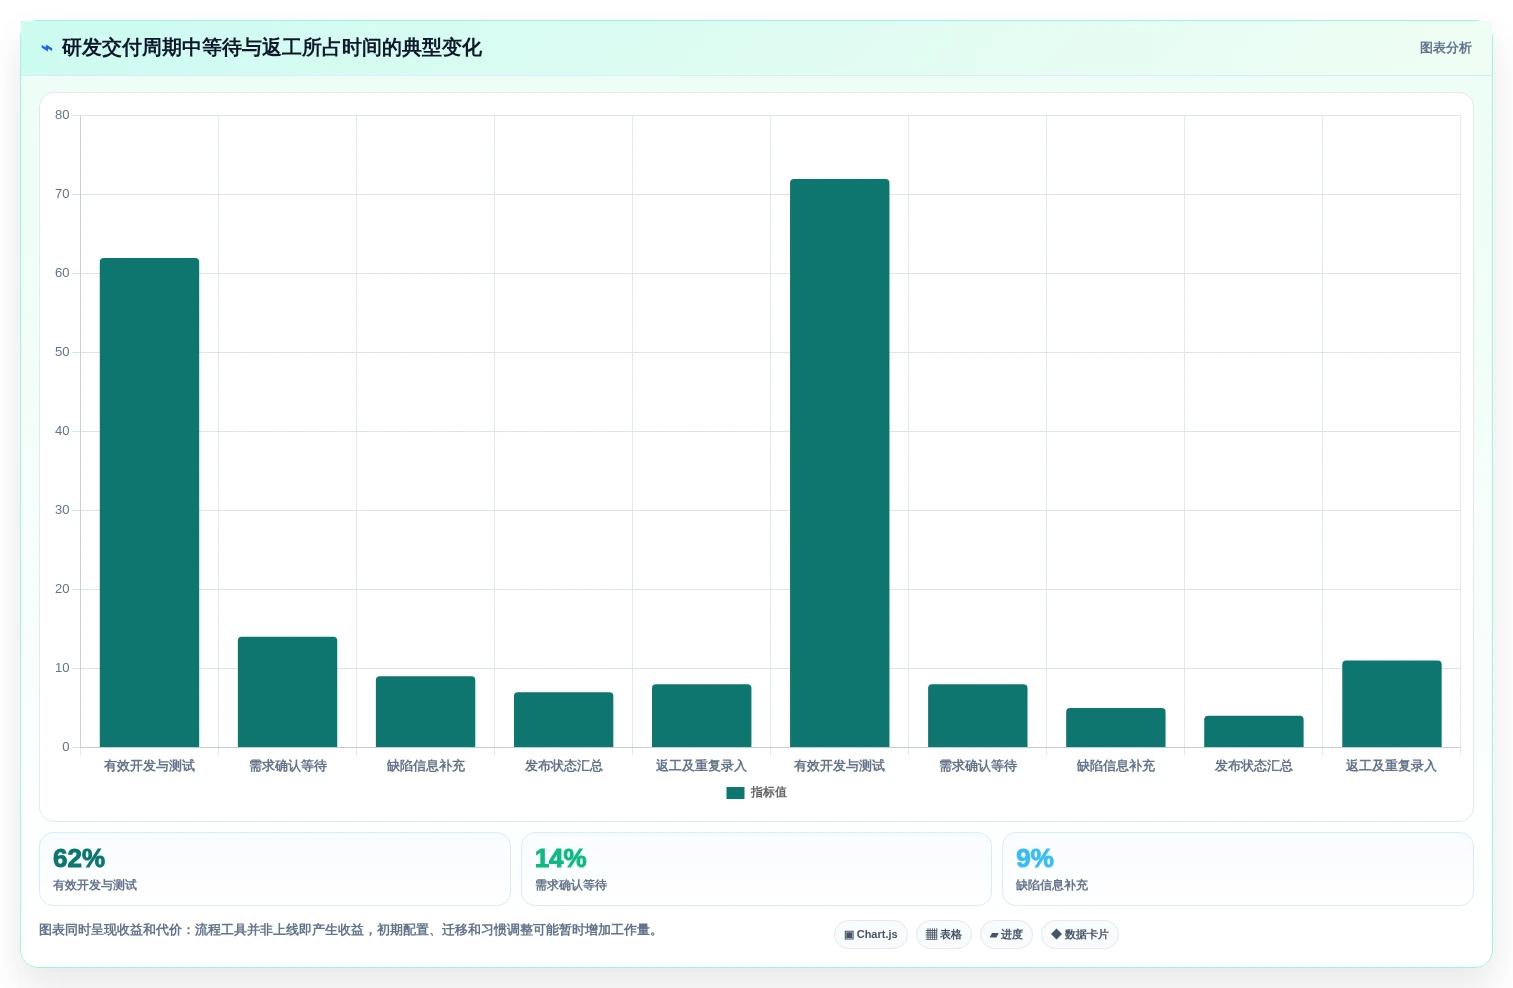Click the second 返工及重复录入 bar at 11

(x=1391, y=704)
